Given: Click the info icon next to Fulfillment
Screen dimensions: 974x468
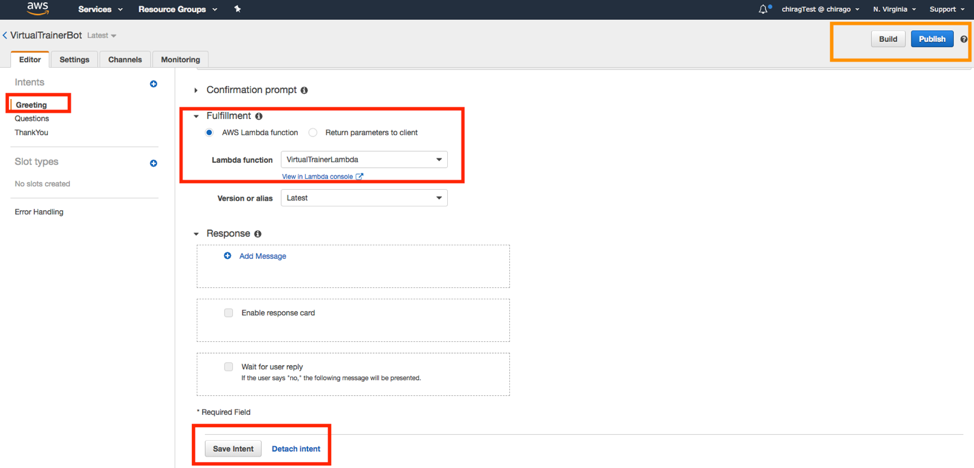Looking at the screenshot, I should coord(258,116).
